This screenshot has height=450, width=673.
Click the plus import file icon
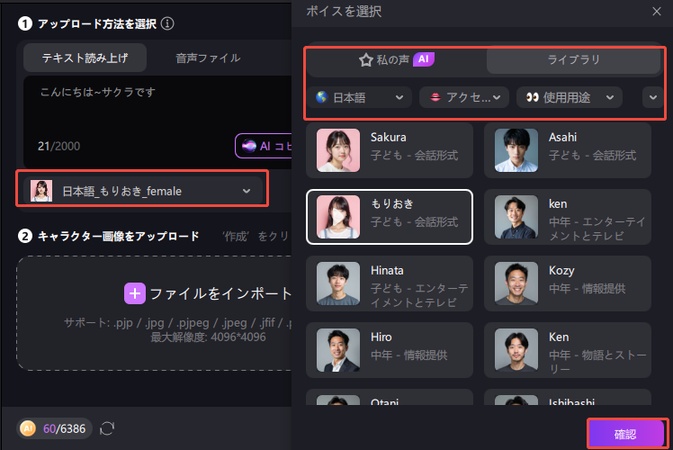coord(135,293)
